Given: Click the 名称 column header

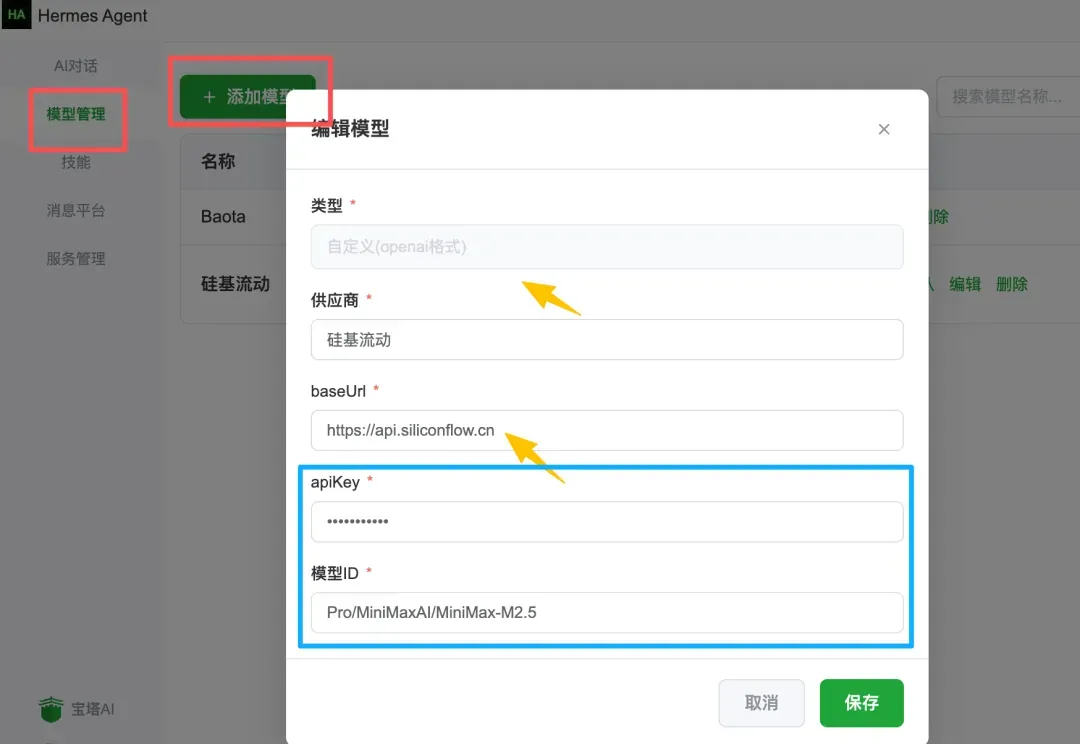Looking at the screenshot, I should coord(218,161).
